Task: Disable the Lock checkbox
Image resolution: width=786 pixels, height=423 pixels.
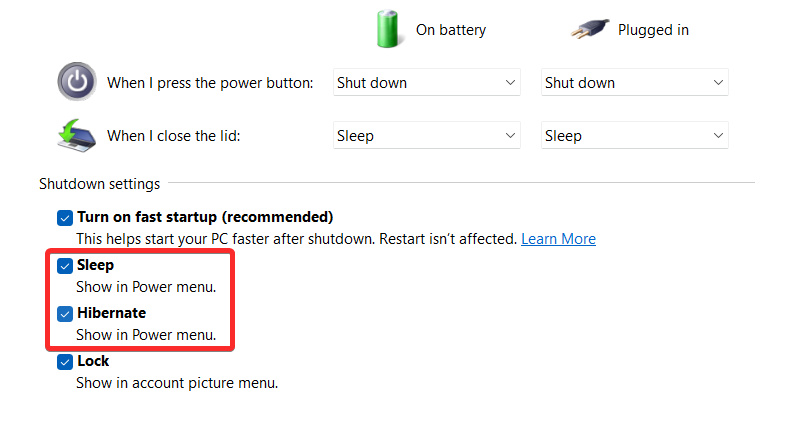Action: point(65,362)
